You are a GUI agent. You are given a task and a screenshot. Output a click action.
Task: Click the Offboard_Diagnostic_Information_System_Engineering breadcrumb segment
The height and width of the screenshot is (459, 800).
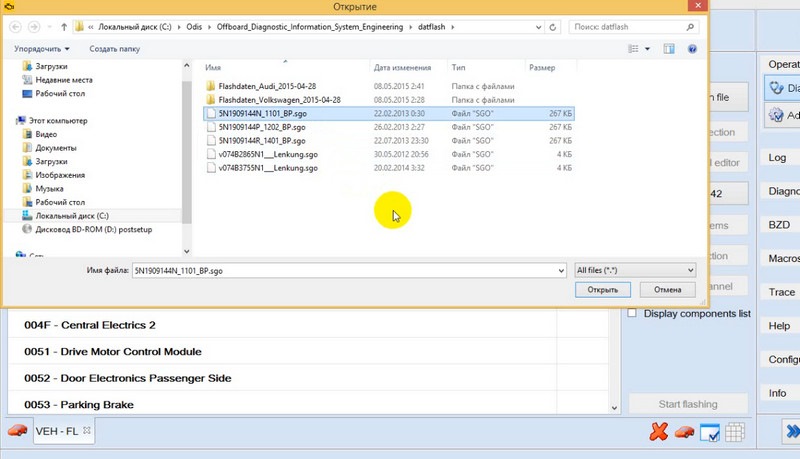310,27
